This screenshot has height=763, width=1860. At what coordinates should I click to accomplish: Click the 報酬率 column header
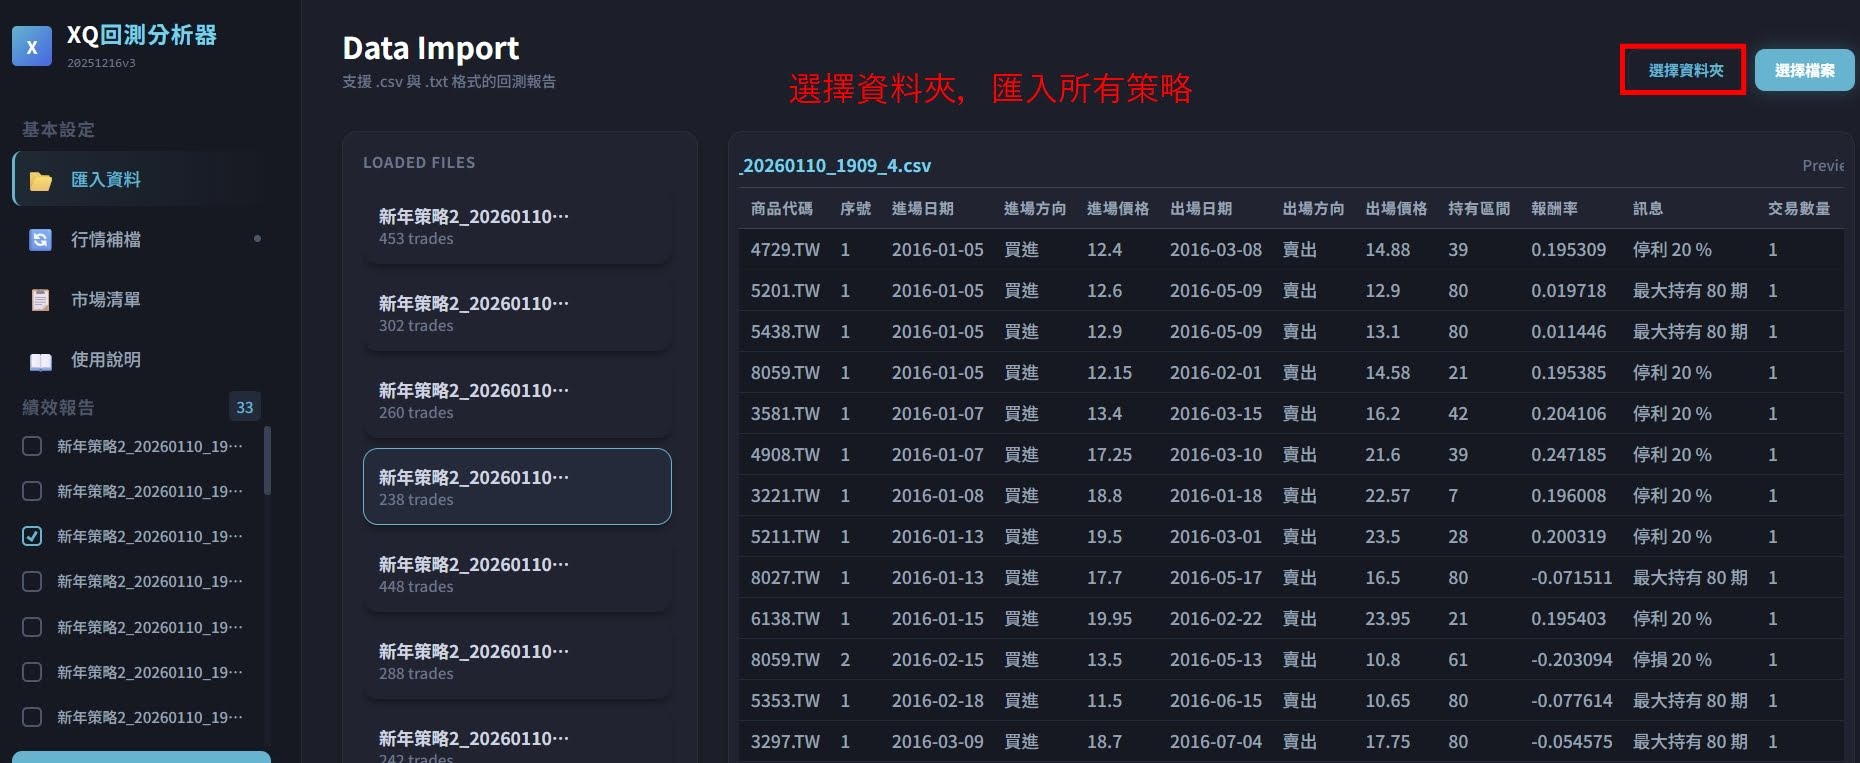pyautogui.click(x=1554, y=209)
